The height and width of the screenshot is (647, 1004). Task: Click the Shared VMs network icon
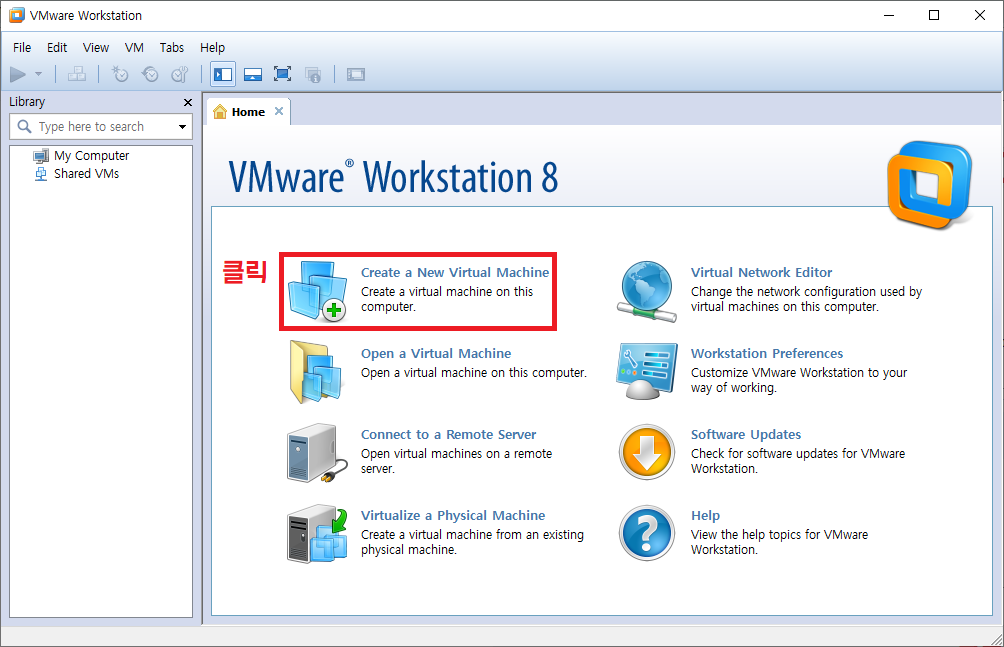[41, 174]
